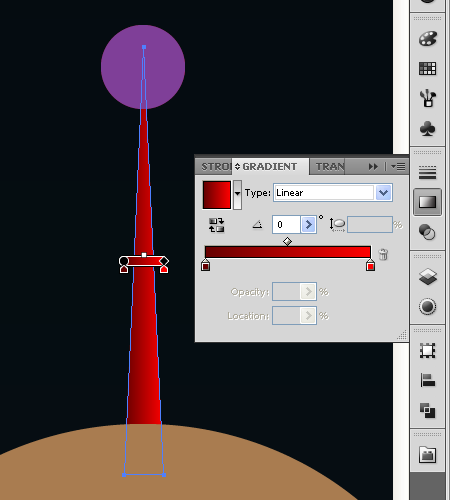Screen dimensions: 450x500
Task: Open the Appearance panel icon
Action: [x=427, y=306]
